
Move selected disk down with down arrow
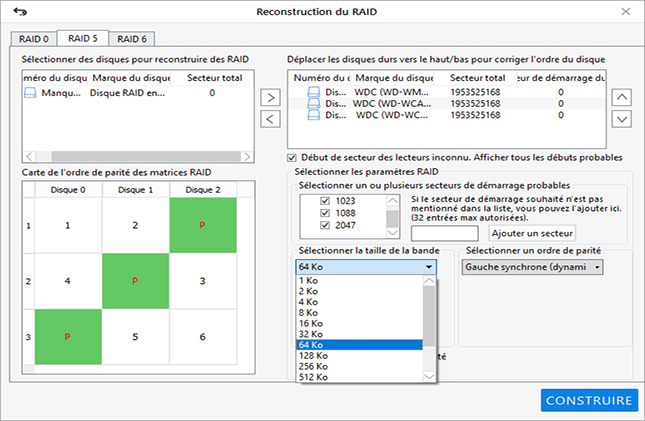(621, 119)
